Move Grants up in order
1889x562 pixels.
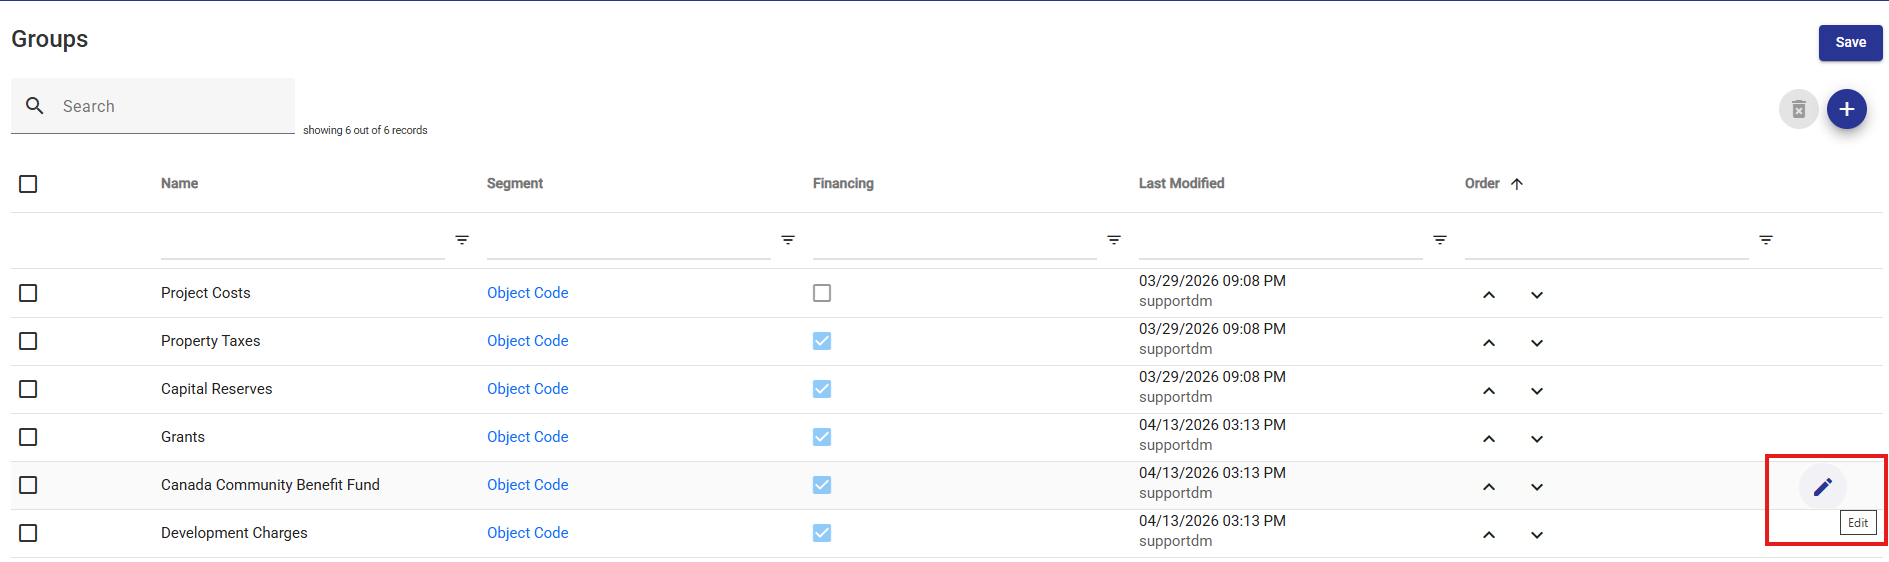(x=1489, y=439)
